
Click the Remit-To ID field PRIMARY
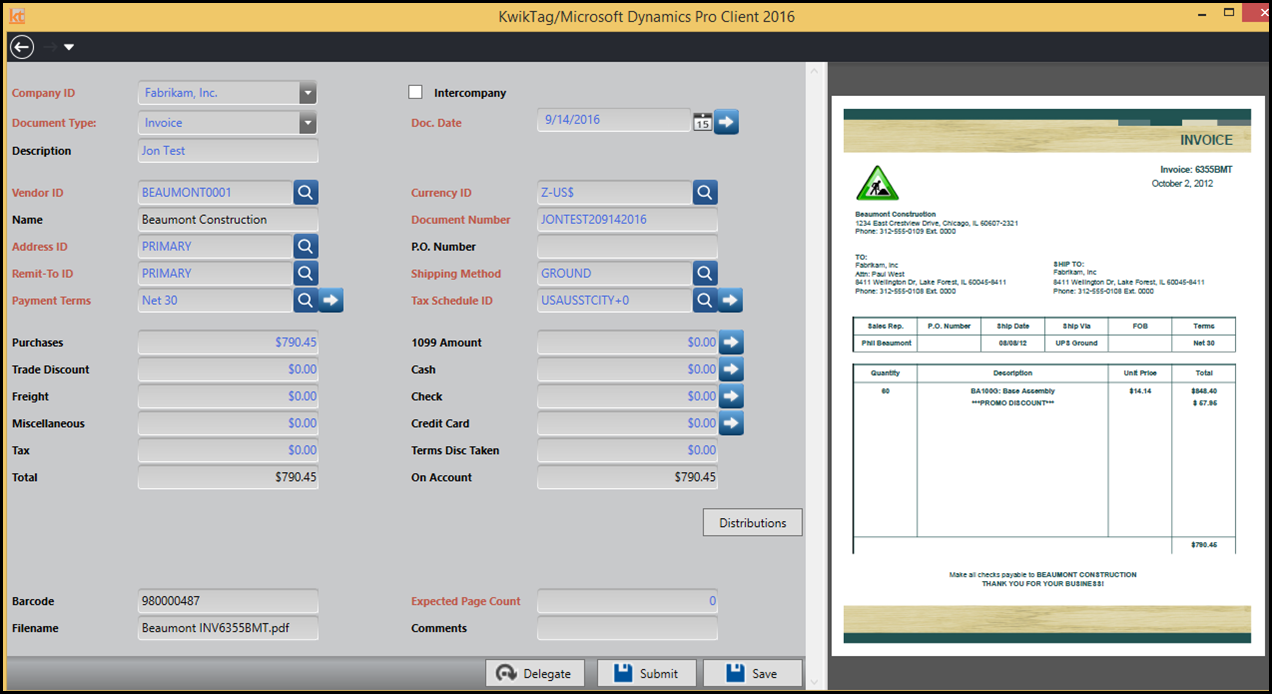(x=215, y=273)
